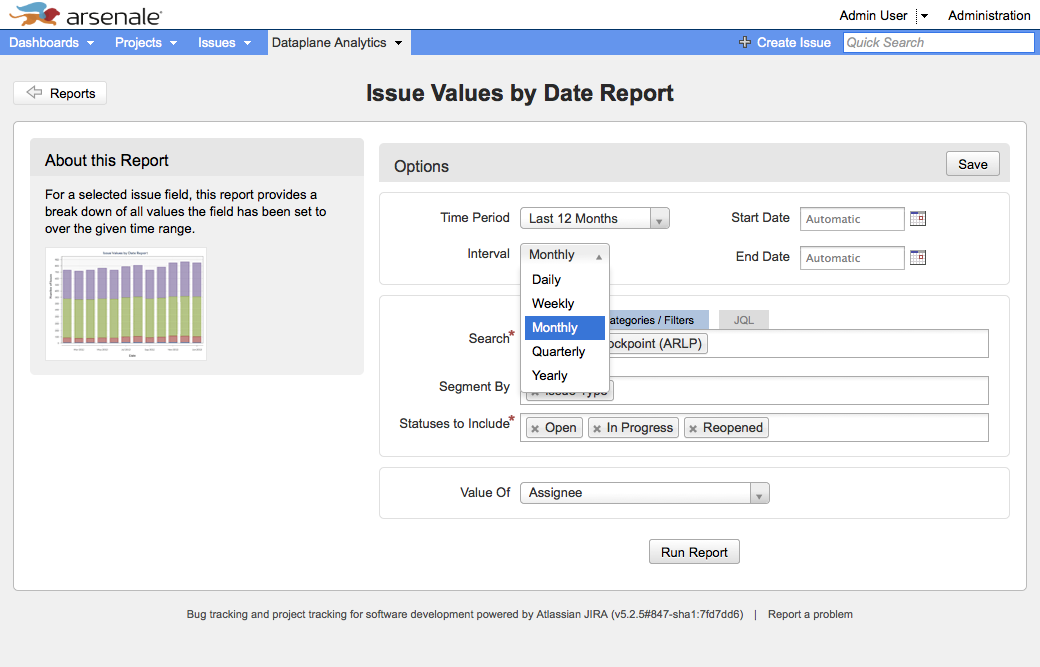Remove the Open status tag
The height and width of the screenshot is (667, 1040).
point(535,428)
